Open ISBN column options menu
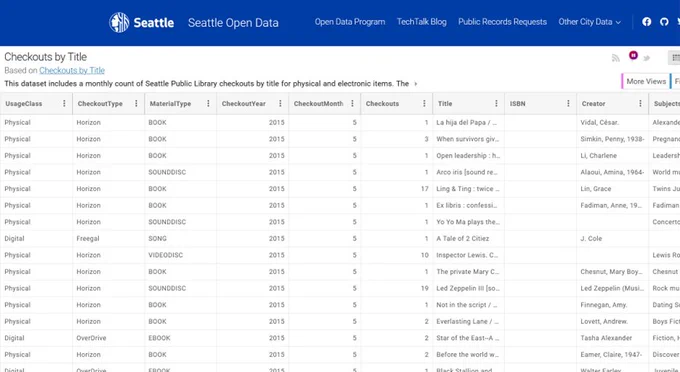Viewport: 680px width, 372px height. (568, 103)
